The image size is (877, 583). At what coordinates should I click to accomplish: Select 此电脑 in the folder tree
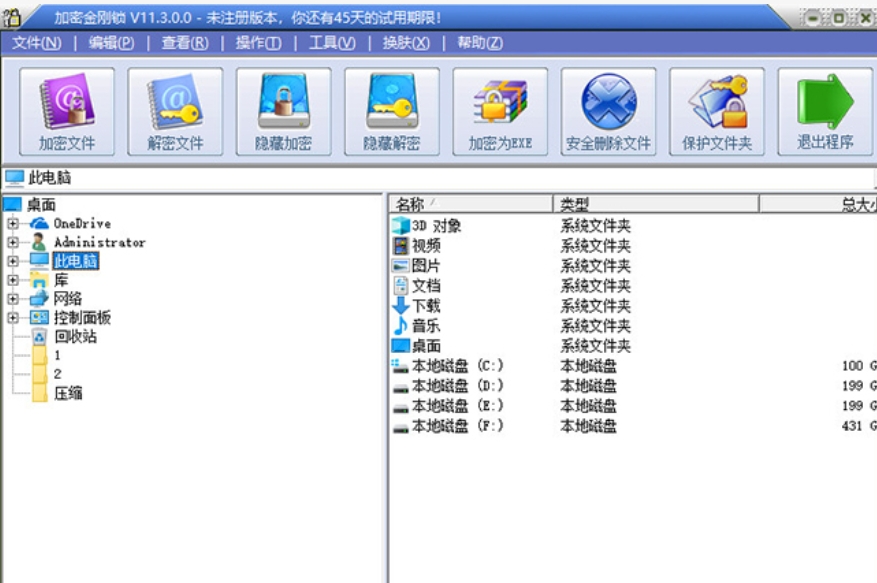tap(76, 261)
